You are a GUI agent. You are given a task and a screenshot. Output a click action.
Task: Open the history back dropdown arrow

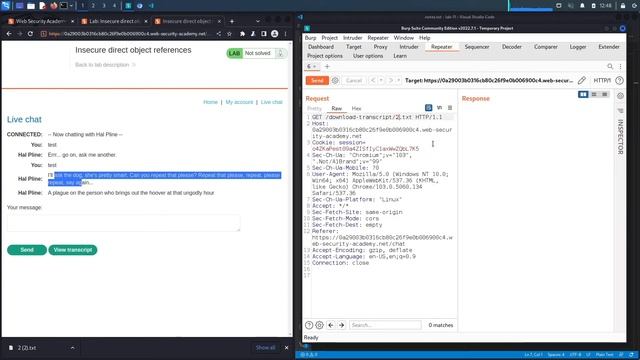[x=381, y=80]
